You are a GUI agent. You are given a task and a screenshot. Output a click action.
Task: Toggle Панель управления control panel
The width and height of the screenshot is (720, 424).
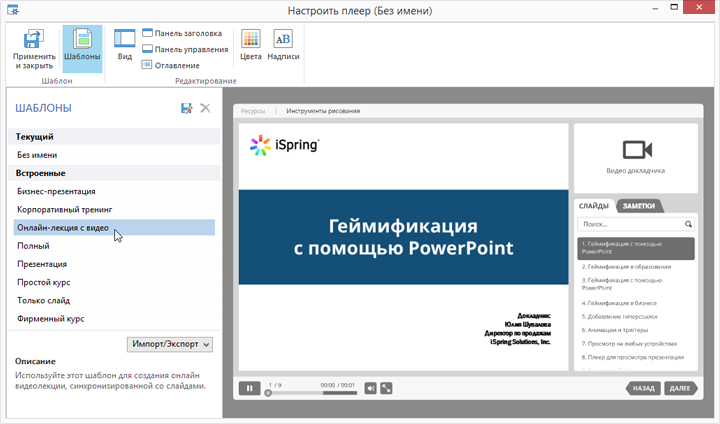pos(185,49)
